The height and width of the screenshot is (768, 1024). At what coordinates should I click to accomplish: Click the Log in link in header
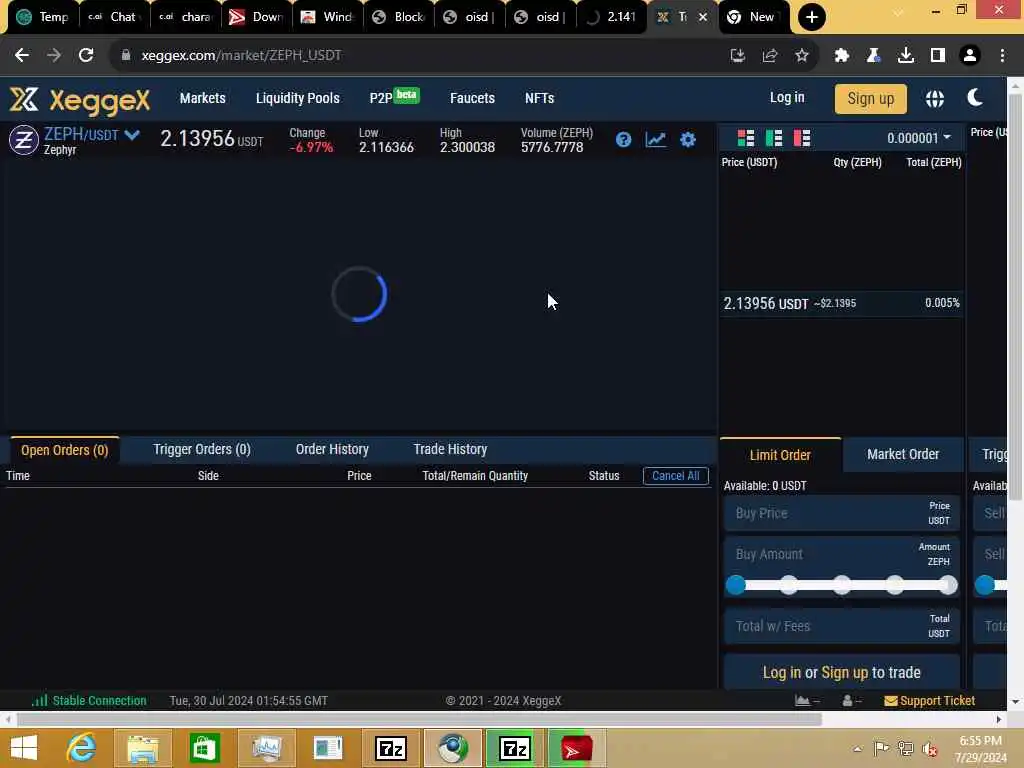click(787, 97)
